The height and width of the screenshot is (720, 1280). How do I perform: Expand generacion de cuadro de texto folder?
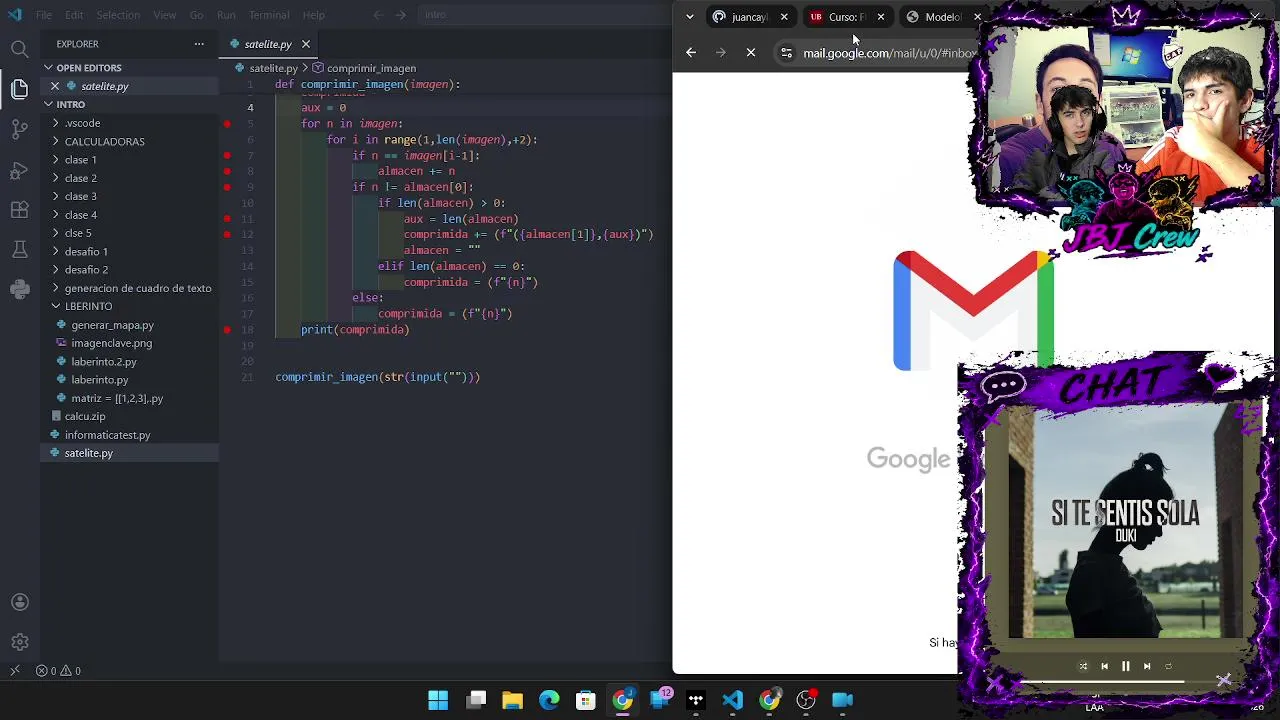click(131, 288)
